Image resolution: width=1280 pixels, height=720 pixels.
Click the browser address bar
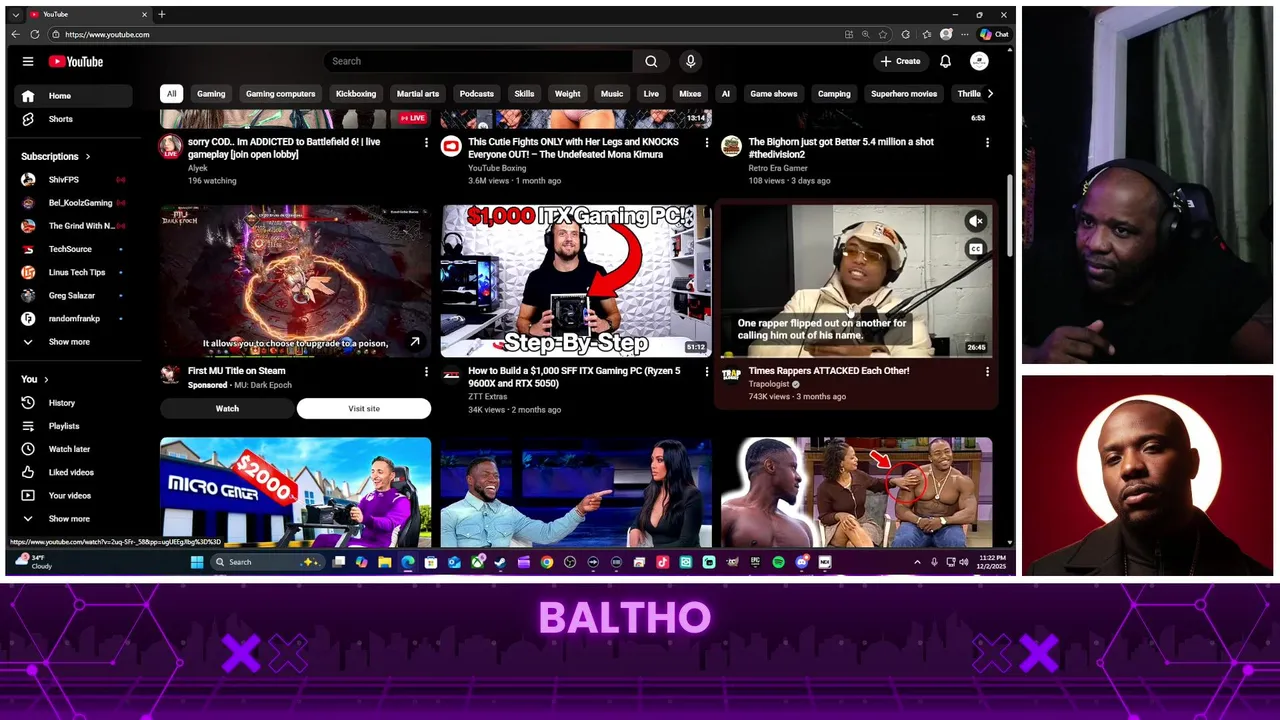point(440,34)
